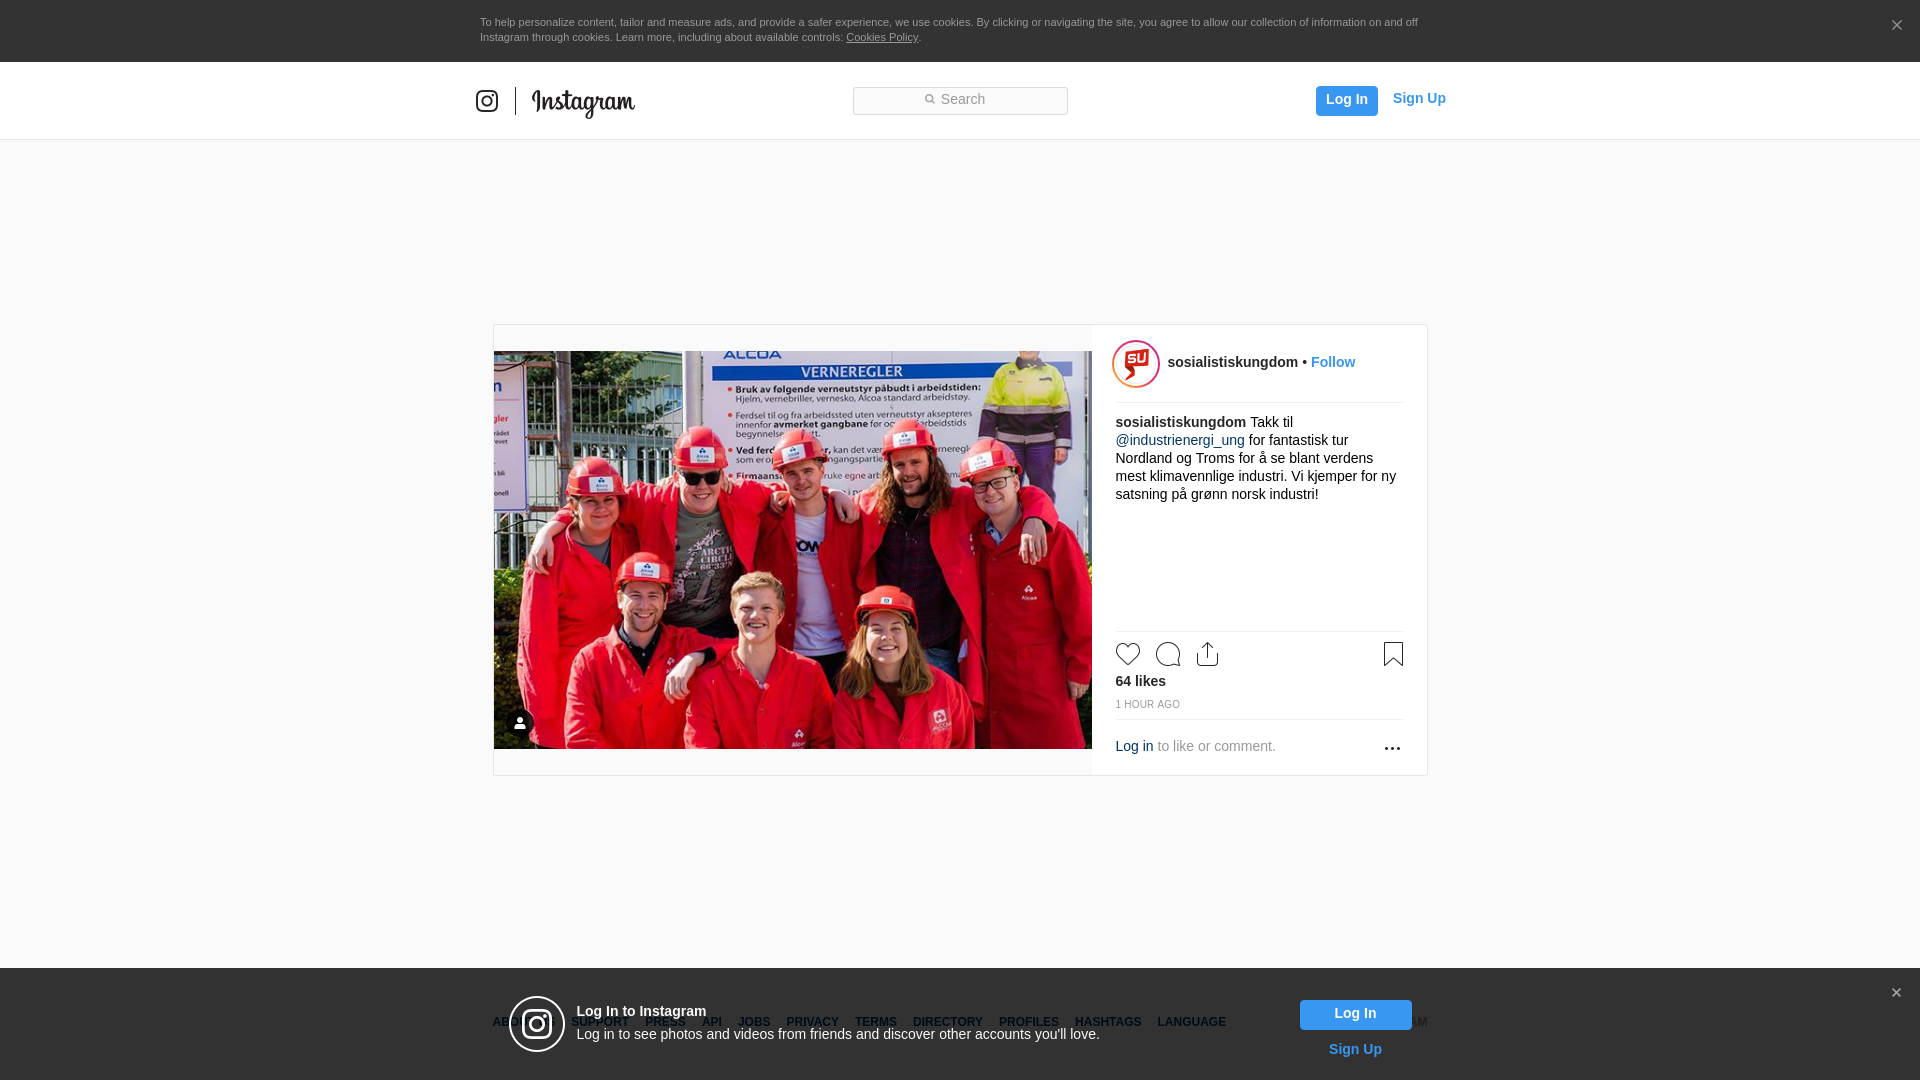This screenshot has height=1080, width=1920.
Task: Show tagged people icon on photo
Action: 519,723
